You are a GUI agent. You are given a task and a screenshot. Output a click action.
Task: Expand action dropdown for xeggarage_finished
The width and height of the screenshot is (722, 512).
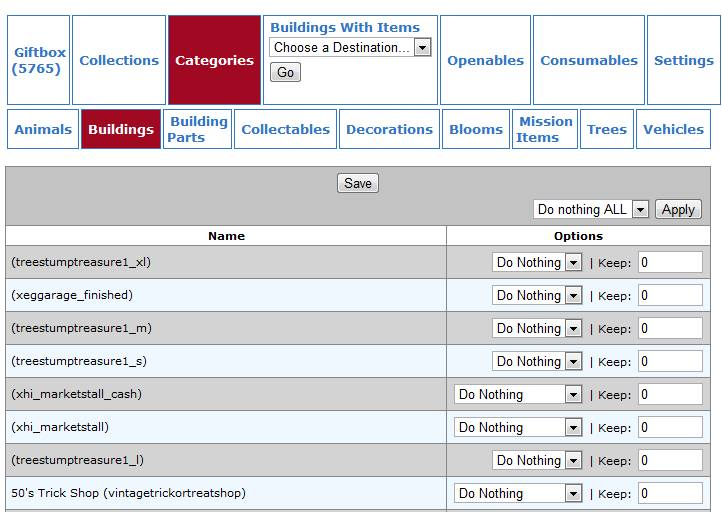click(x=537, y=296)
